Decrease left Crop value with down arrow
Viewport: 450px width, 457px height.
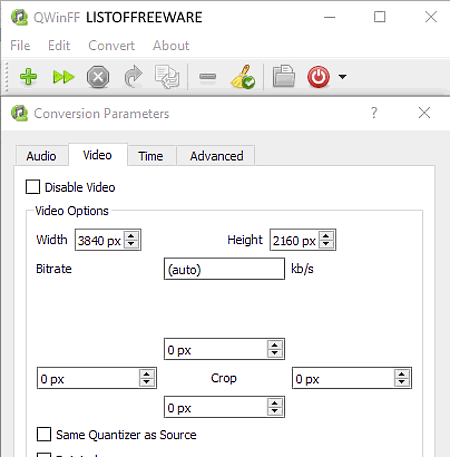tap(147, 382)
